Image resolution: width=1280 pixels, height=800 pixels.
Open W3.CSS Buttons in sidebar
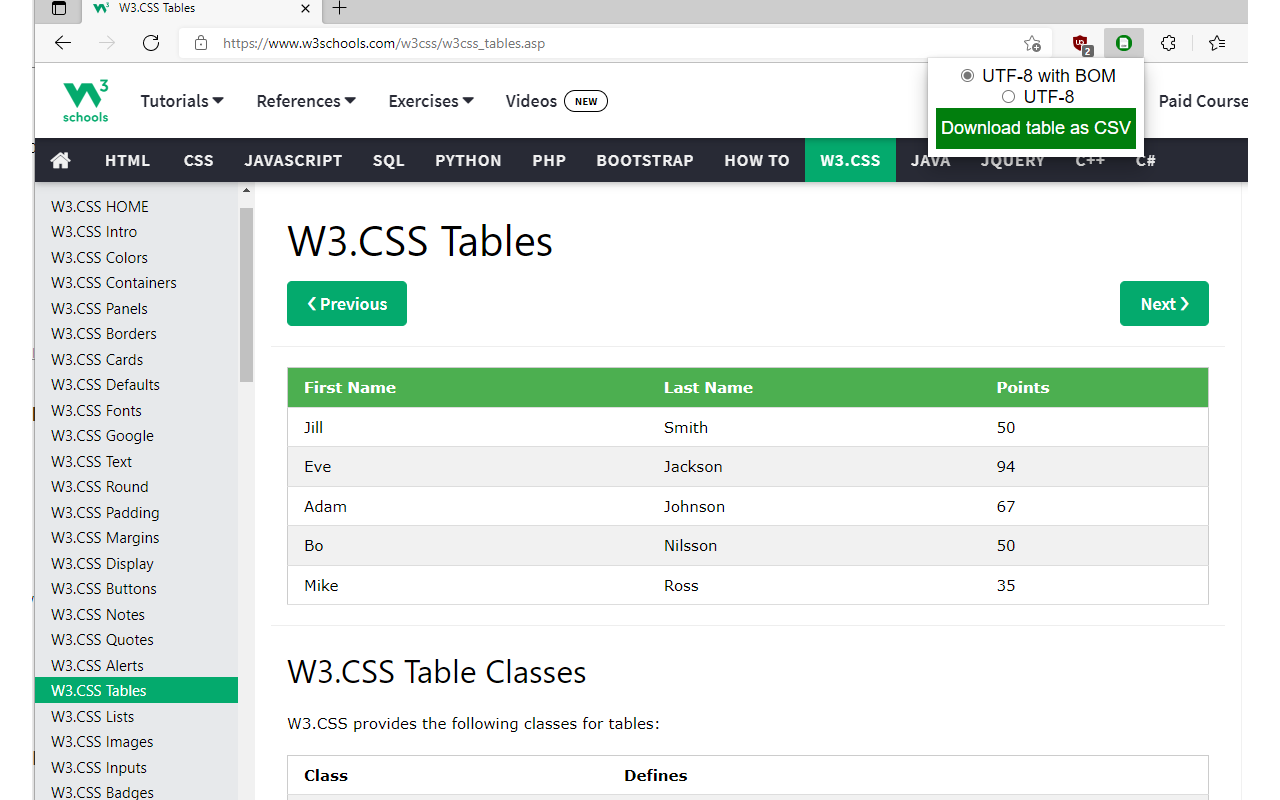(x=136, y=589)
